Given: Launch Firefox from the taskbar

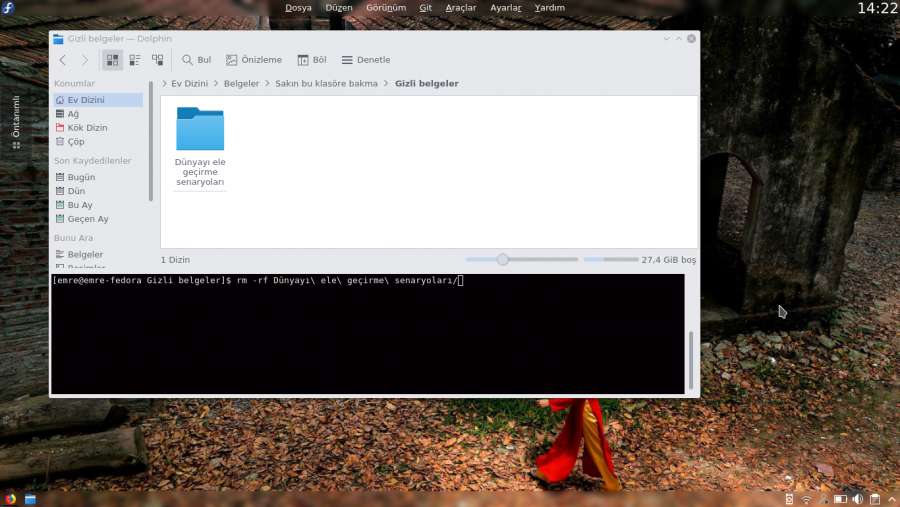Looking at the screenshot, I should coord(10,499).
